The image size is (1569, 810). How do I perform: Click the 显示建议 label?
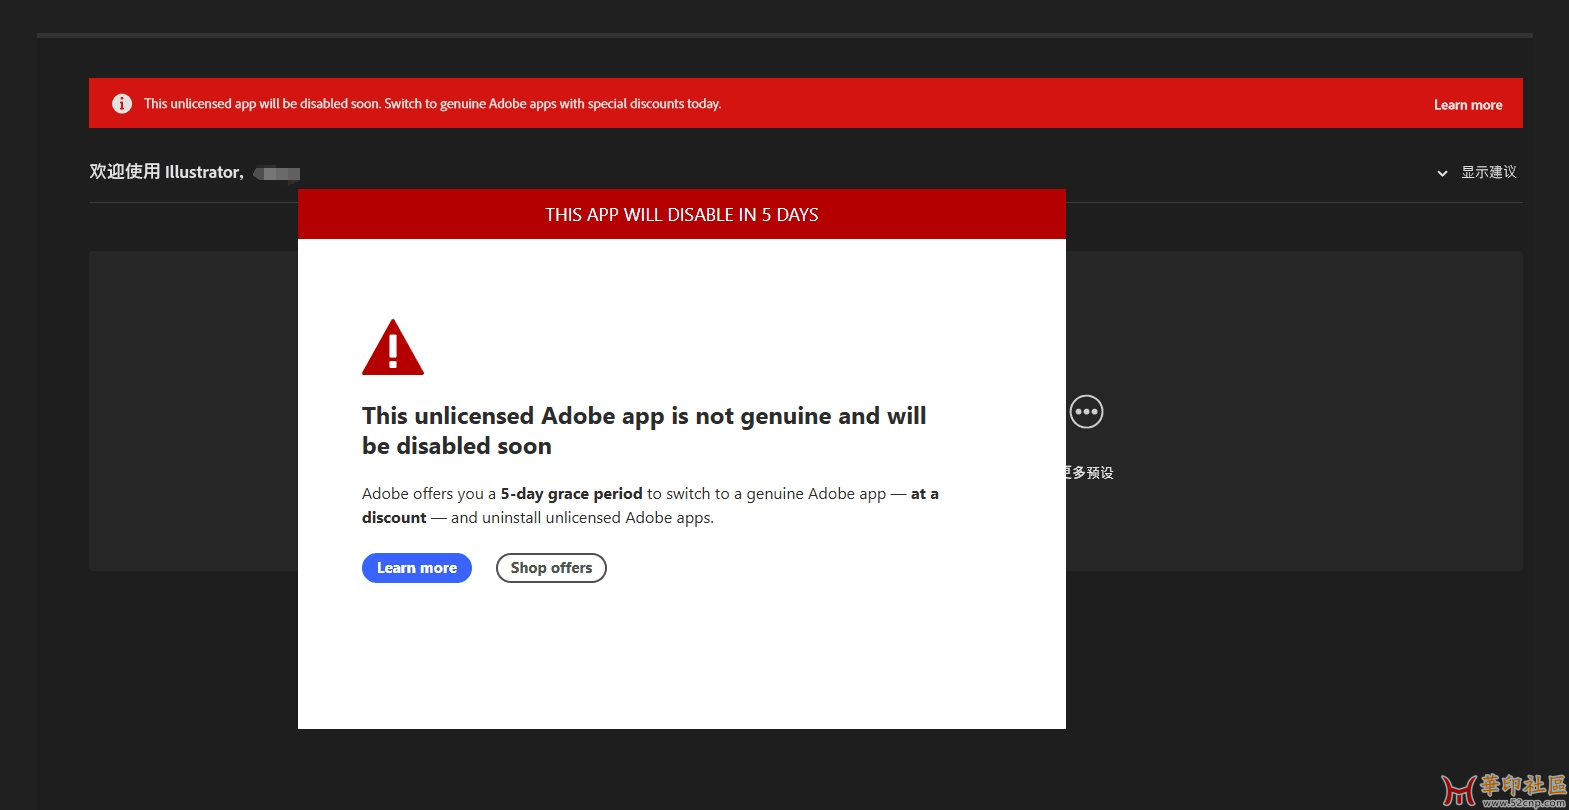tap(1489, 172)
